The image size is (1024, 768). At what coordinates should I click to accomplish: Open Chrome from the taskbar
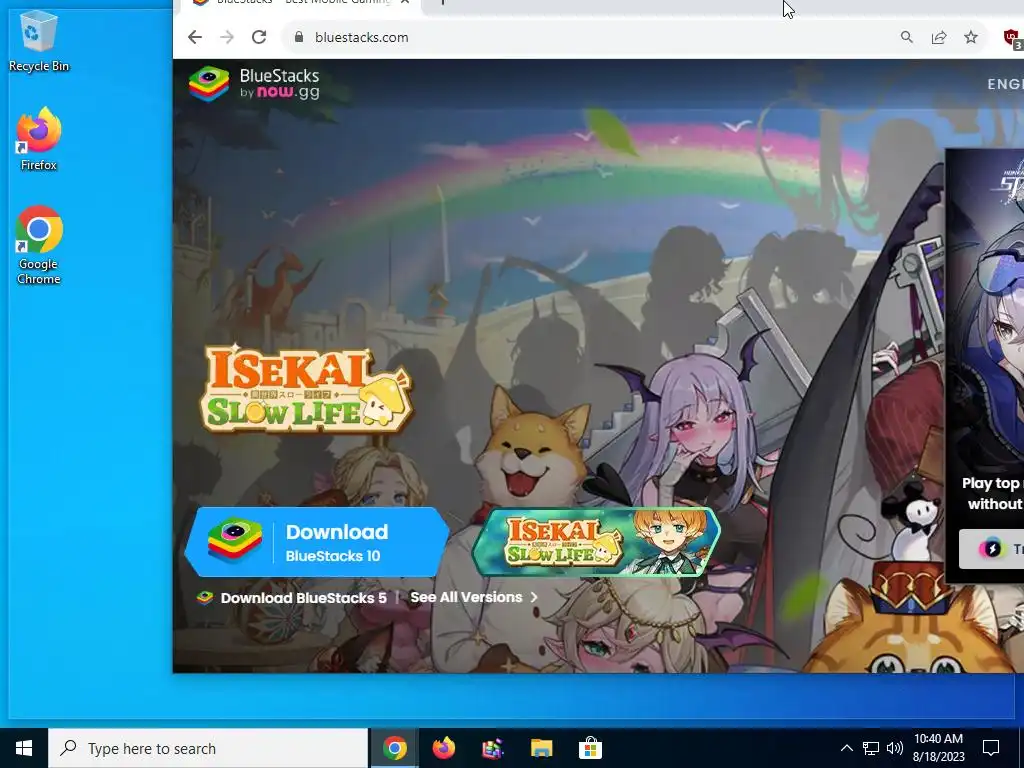tap(394, 748)
